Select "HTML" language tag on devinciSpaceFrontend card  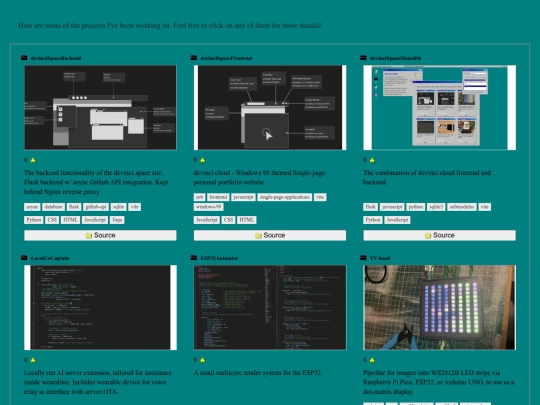coord(247,220)
